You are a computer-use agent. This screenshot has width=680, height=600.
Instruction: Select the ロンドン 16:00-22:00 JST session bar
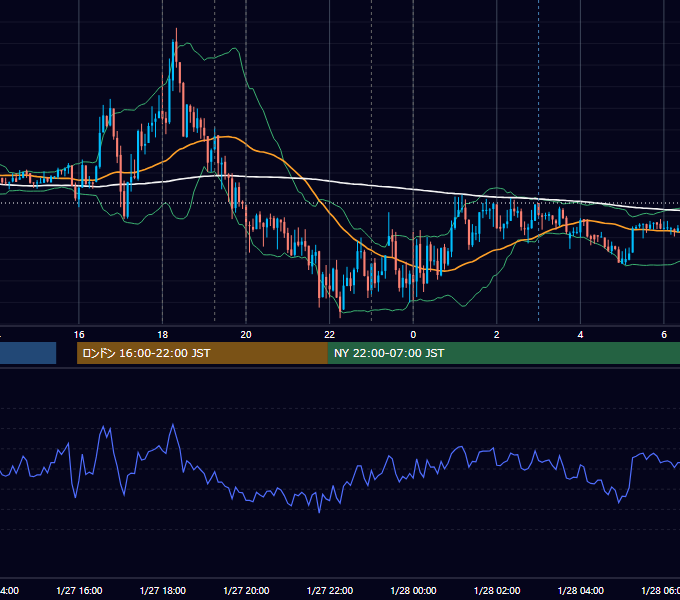tap(202, 353)
